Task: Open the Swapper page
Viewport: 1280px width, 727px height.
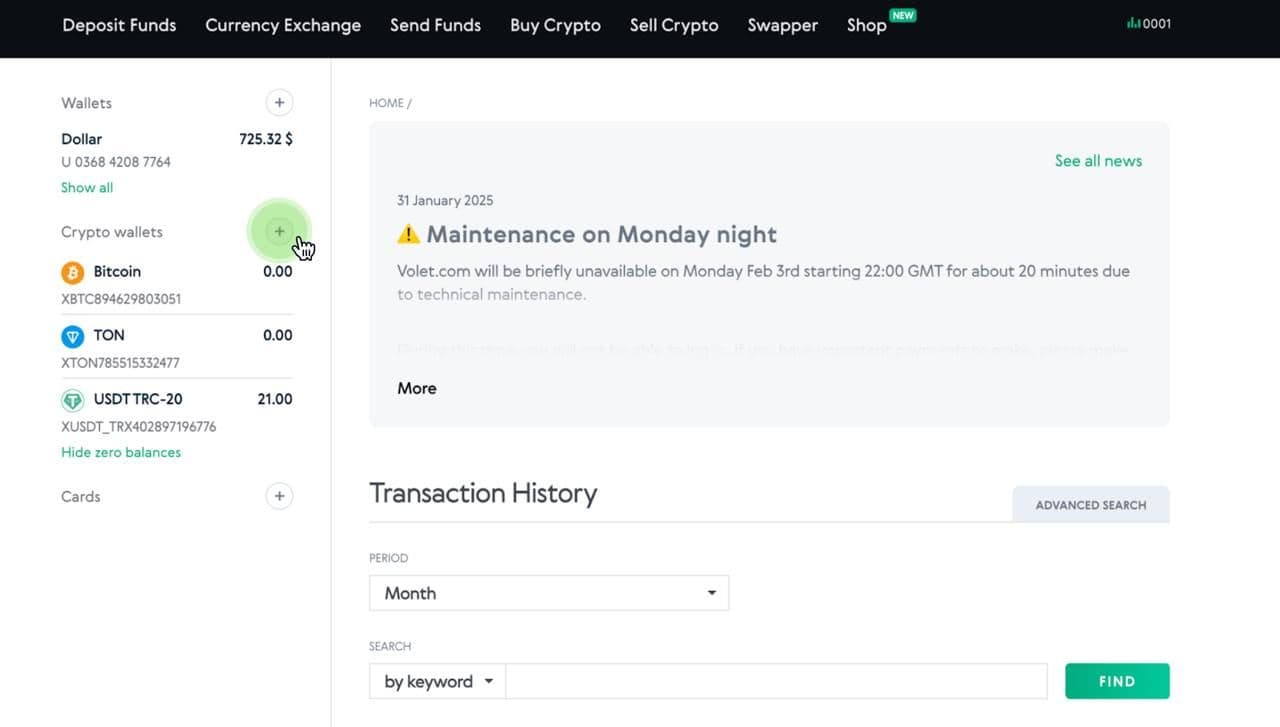Action: point(782,25)
